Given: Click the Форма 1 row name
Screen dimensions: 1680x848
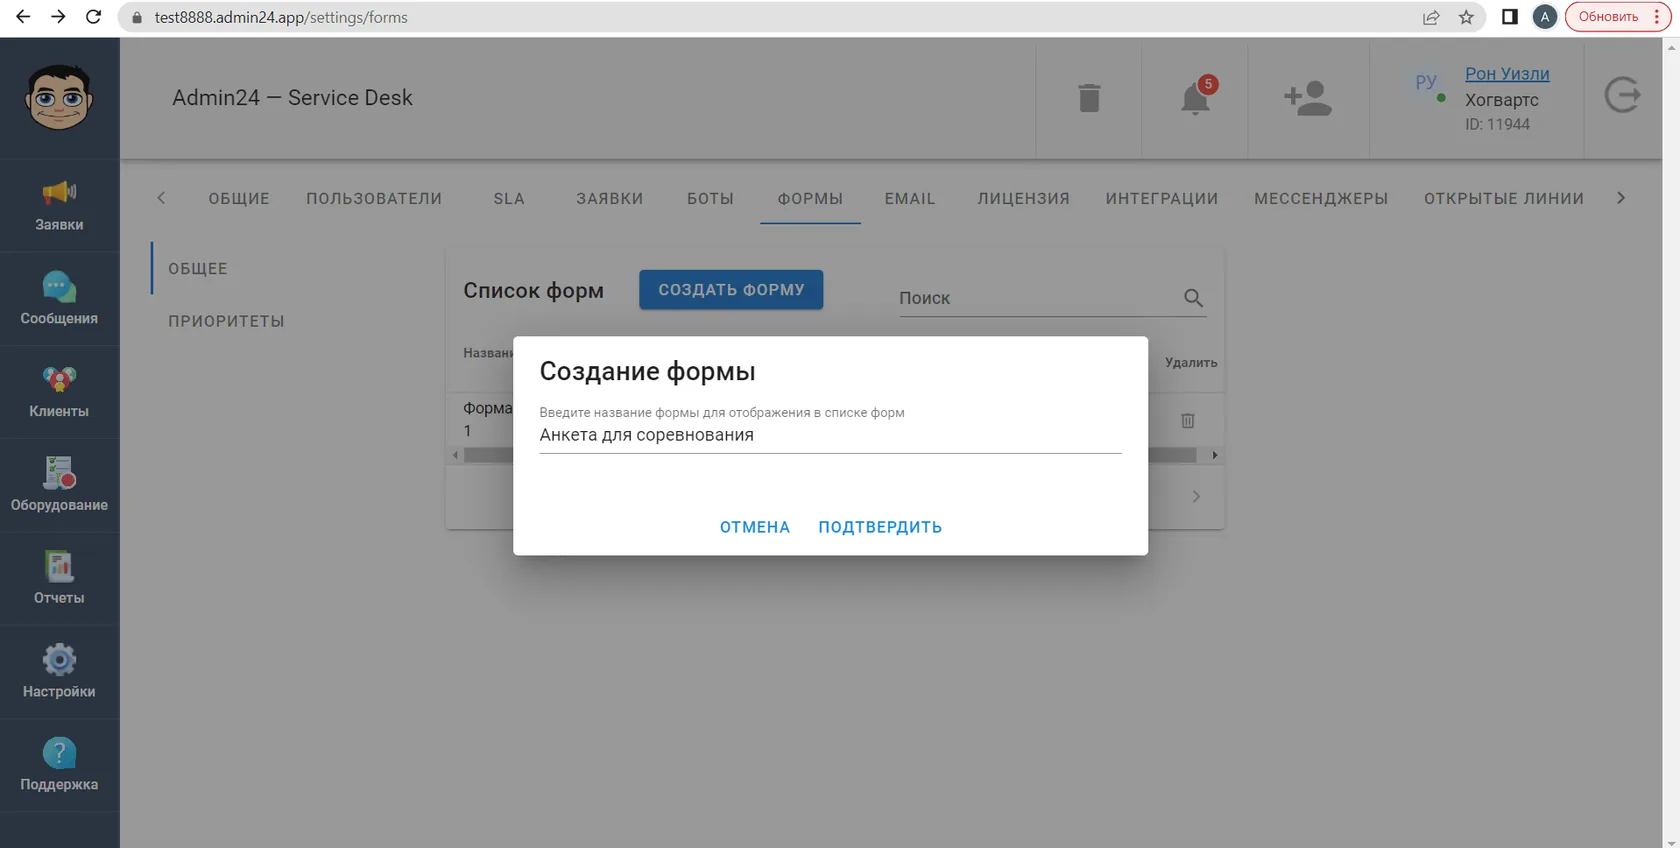Looking at the screenshot, I should pos(487,419).
